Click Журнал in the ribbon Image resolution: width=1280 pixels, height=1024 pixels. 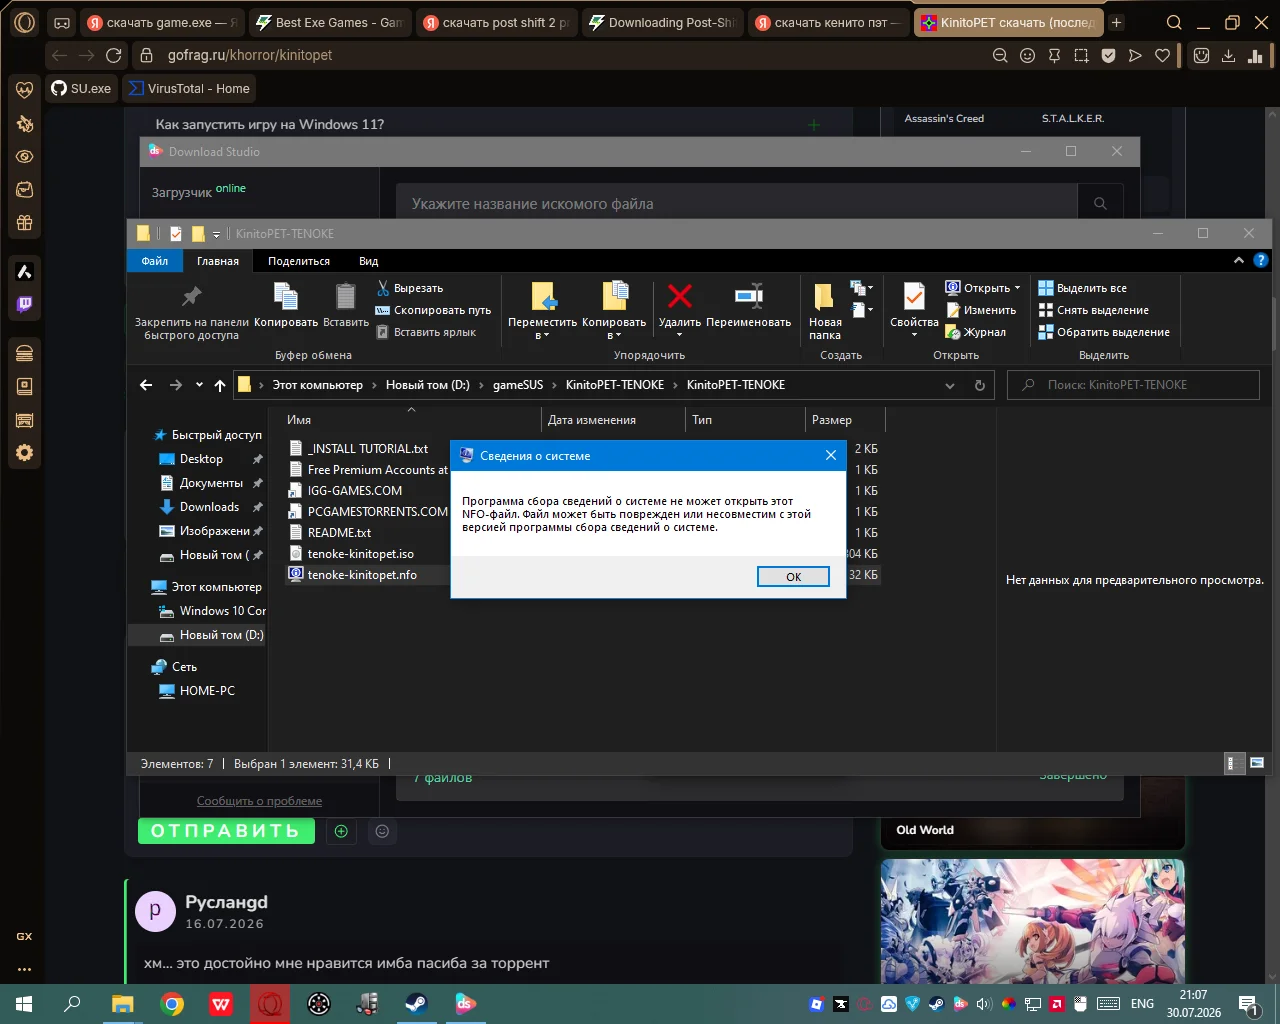pos(976,332)
